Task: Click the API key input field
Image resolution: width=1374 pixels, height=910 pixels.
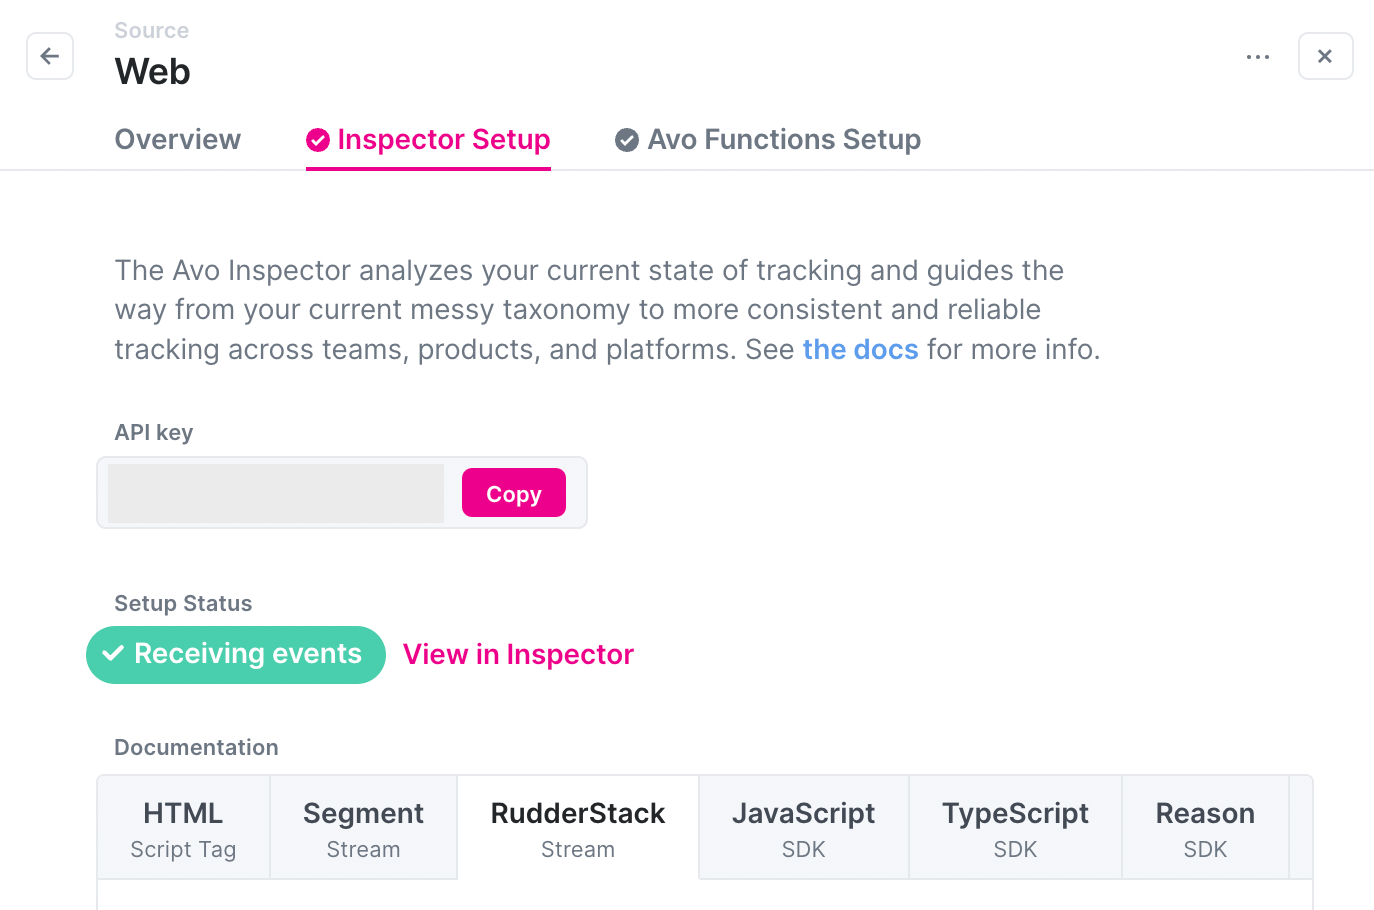Action: tap(275, 492)
